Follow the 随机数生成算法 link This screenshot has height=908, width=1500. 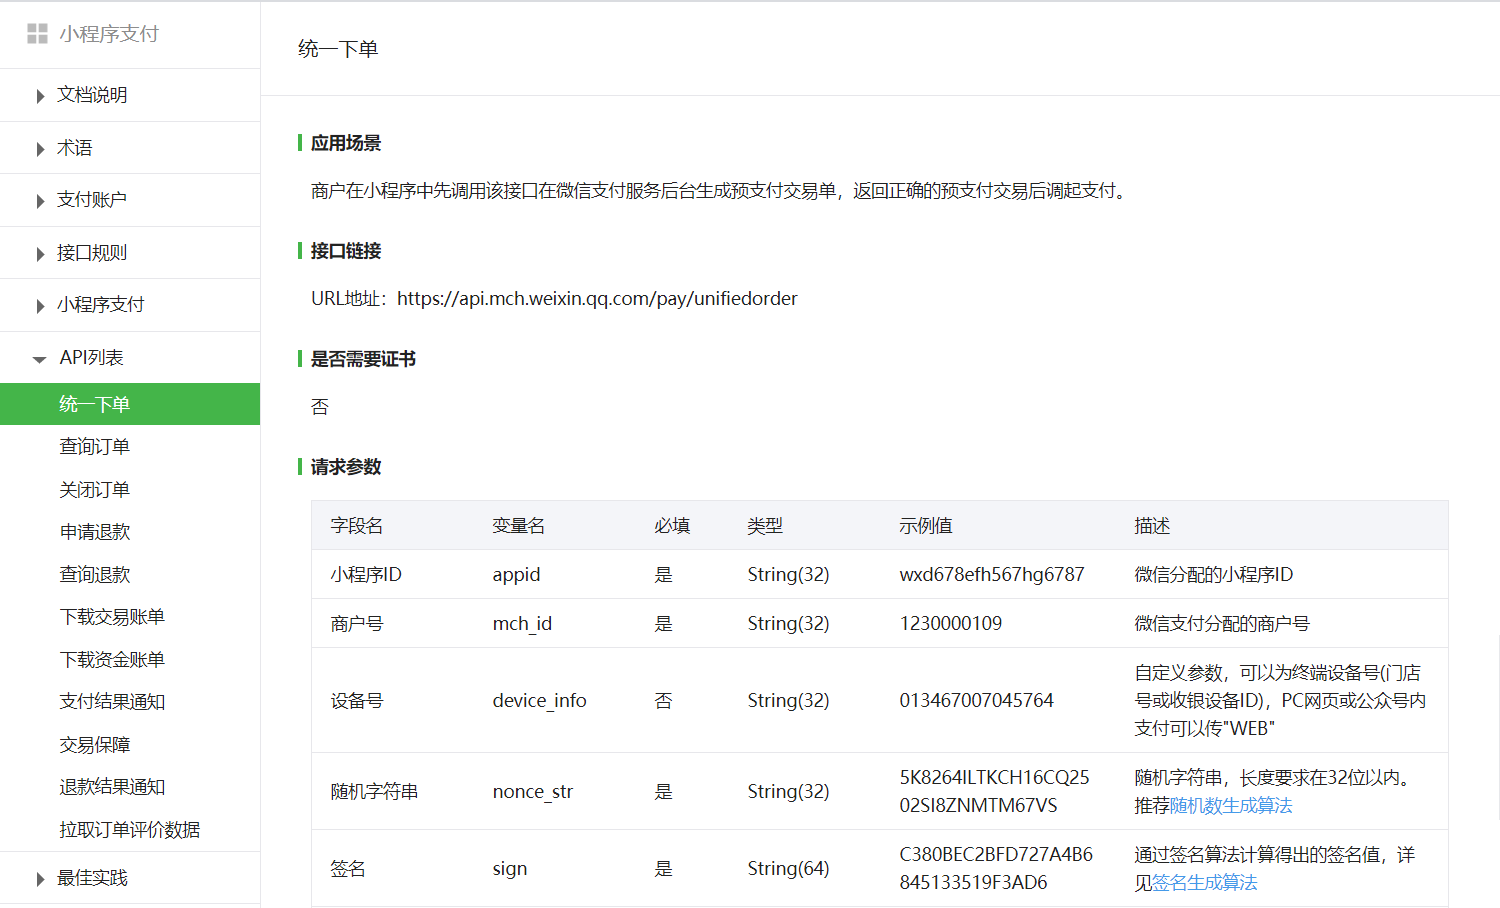pos(1231,806)
